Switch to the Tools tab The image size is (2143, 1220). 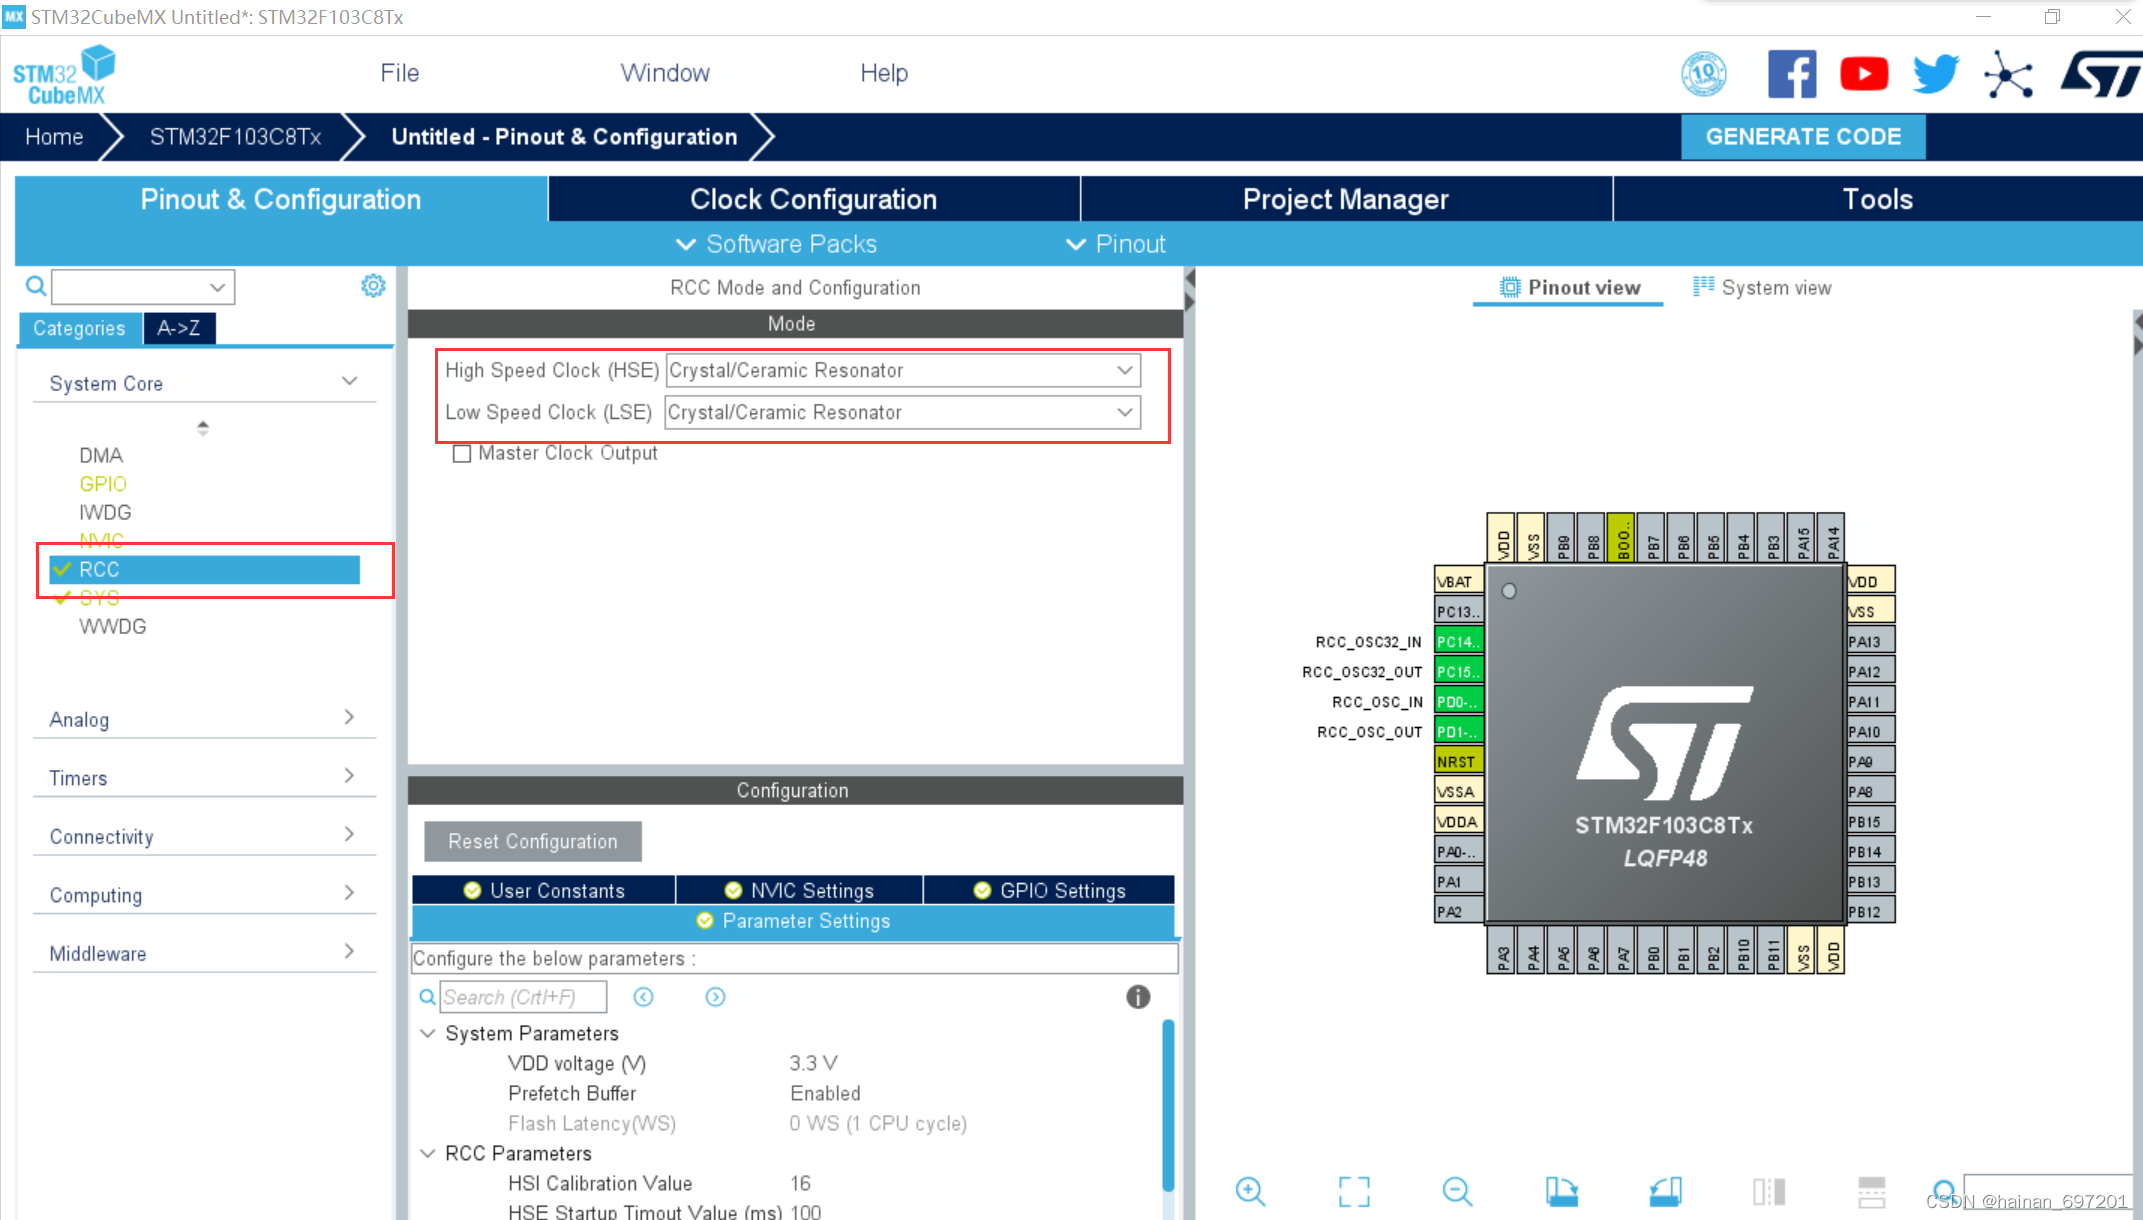pyautogui.click(x=1878, y=199)
